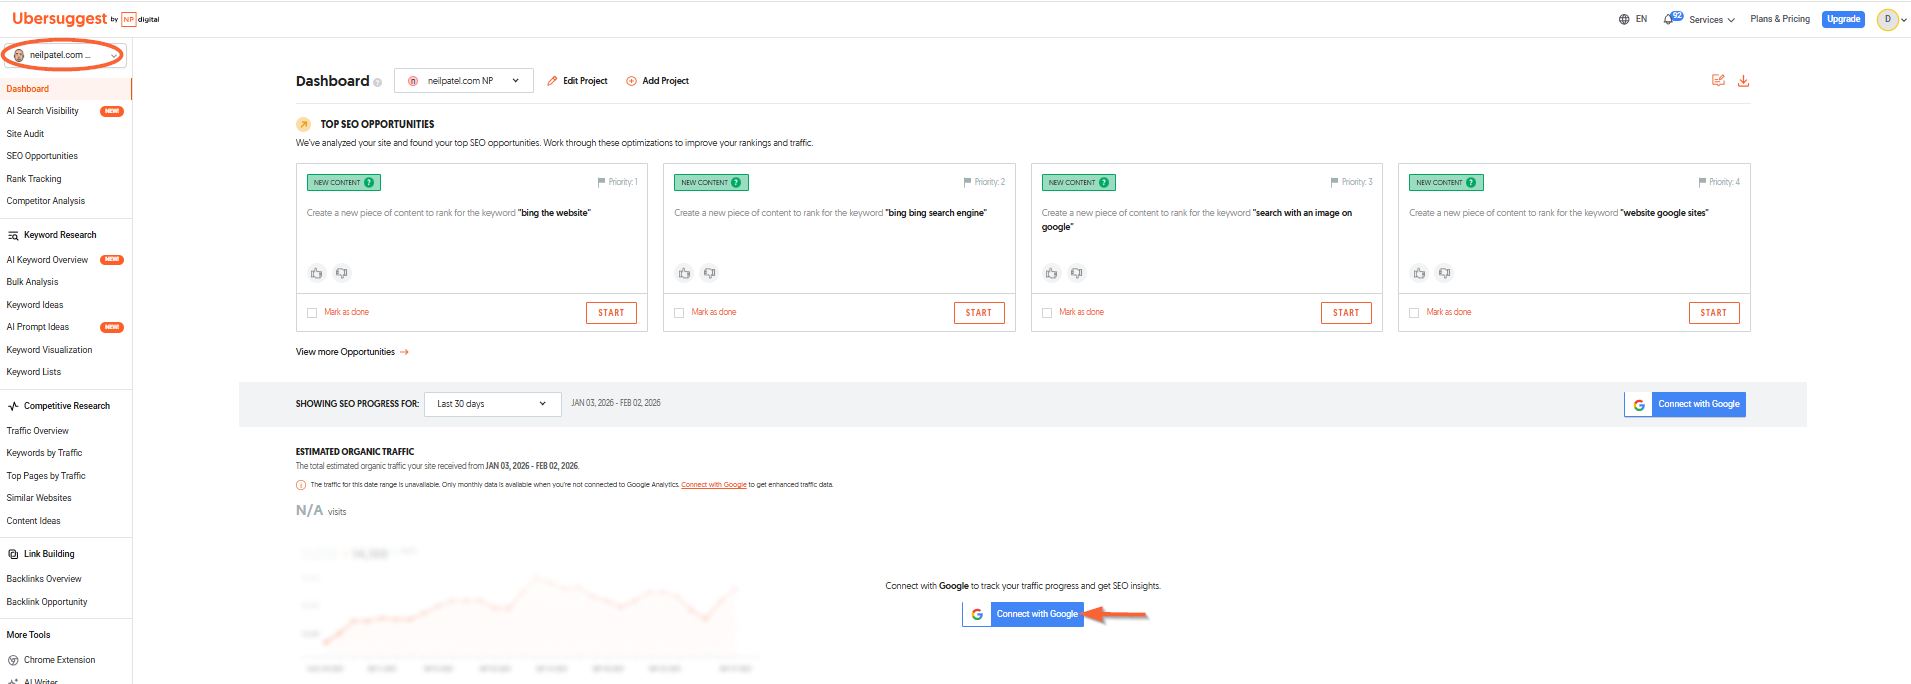
Task: Thumbs up the 'bing the website' opportunity
Action: (317, 273)
